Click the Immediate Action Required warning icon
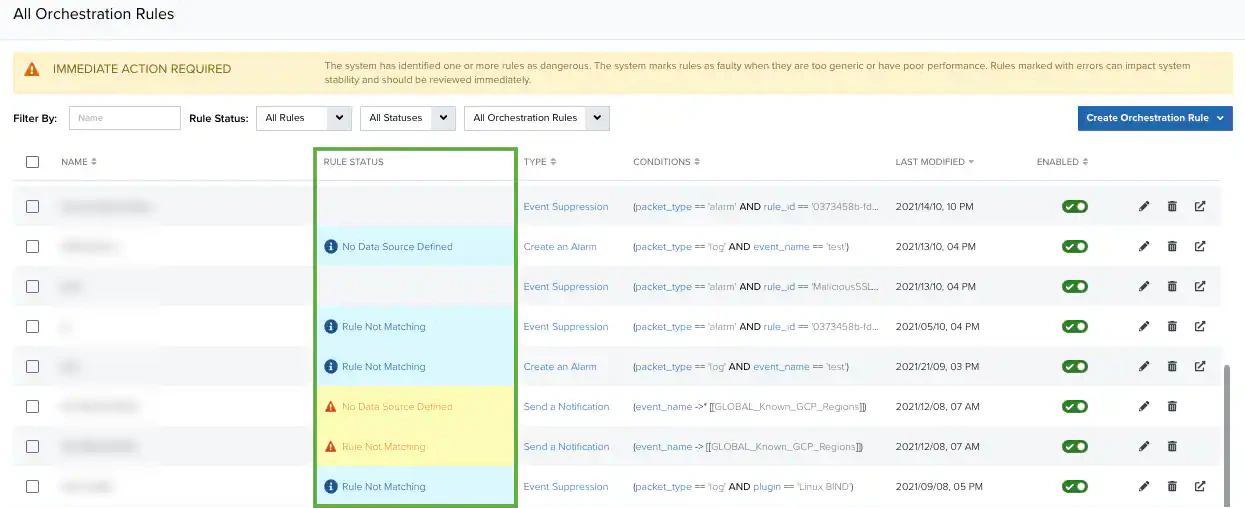1245x508 pixels. (32, 70)
